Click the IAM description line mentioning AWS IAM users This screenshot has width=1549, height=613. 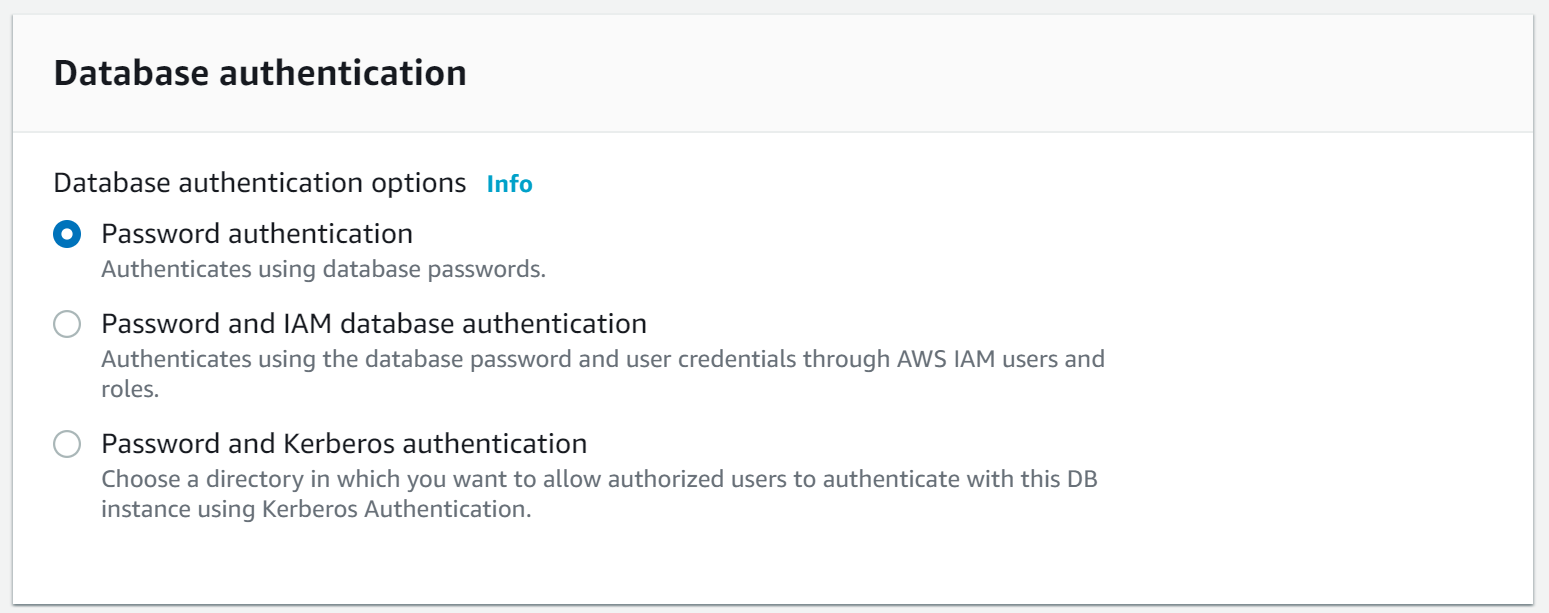[603, 359]
